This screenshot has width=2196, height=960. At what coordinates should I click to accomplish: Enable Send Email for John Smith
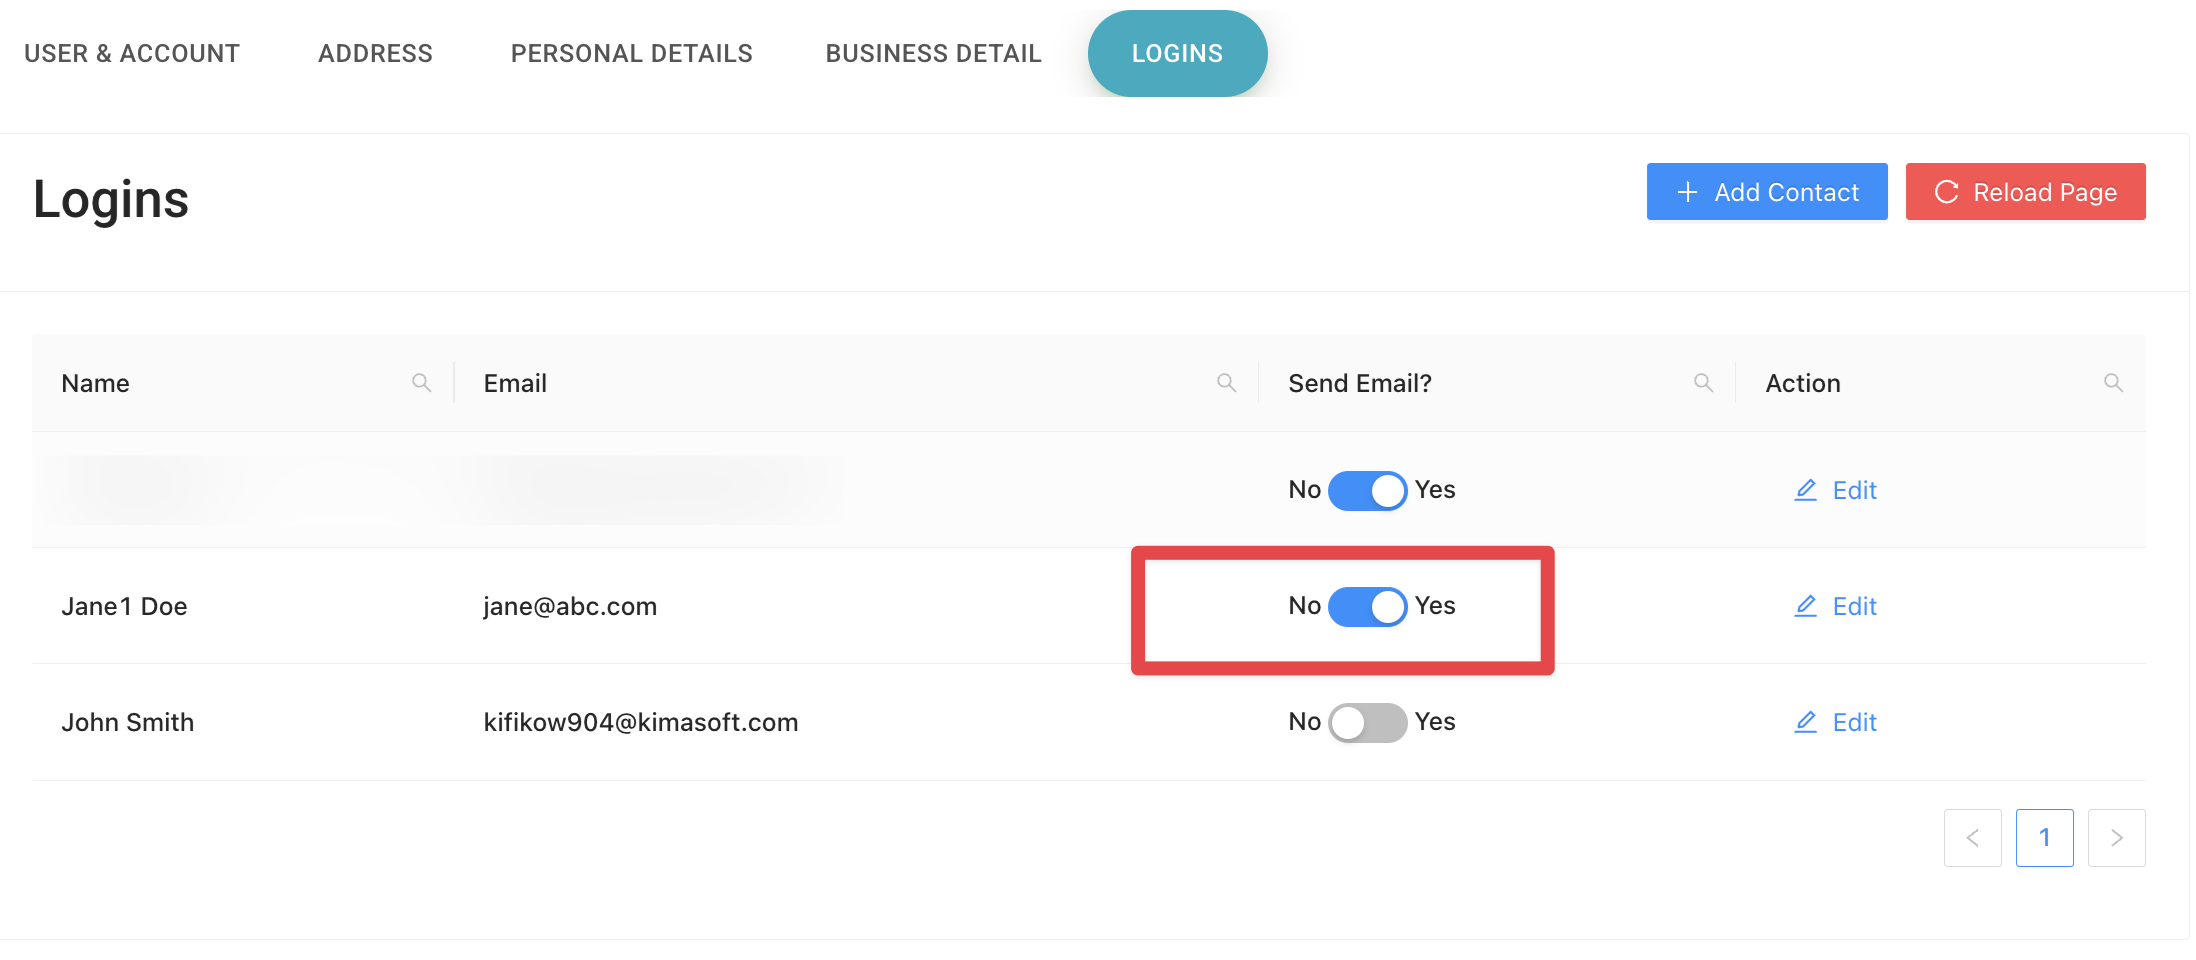(x=1367, y=722)
